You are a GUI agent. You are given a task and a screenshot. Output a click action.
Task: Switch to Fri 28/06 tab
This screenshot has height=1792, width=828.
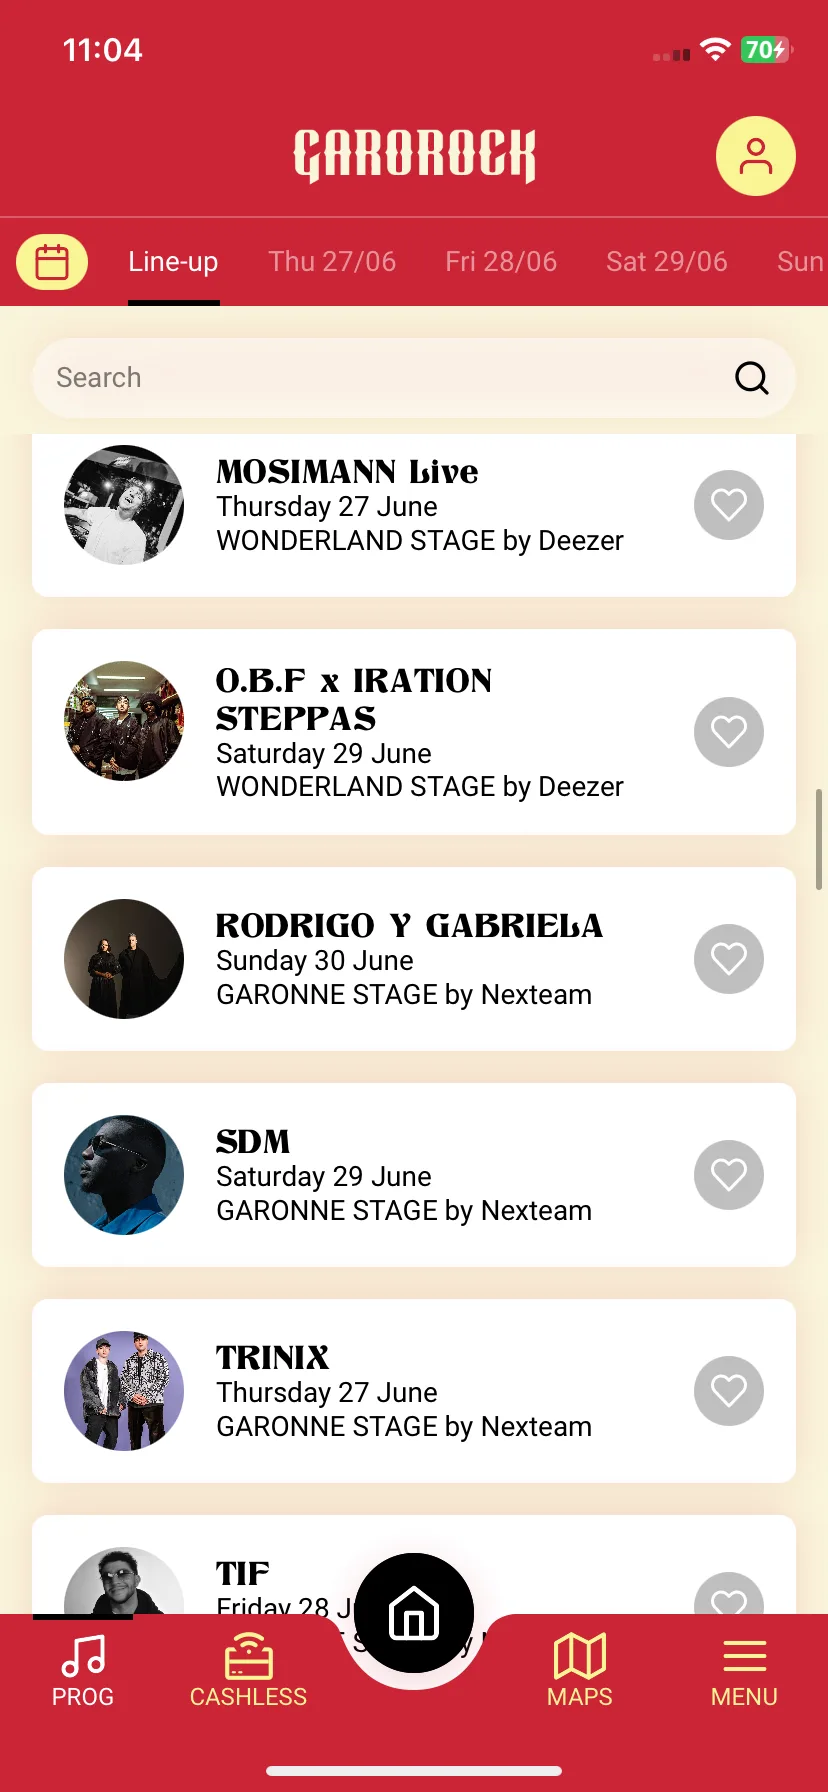click(501, 262)
